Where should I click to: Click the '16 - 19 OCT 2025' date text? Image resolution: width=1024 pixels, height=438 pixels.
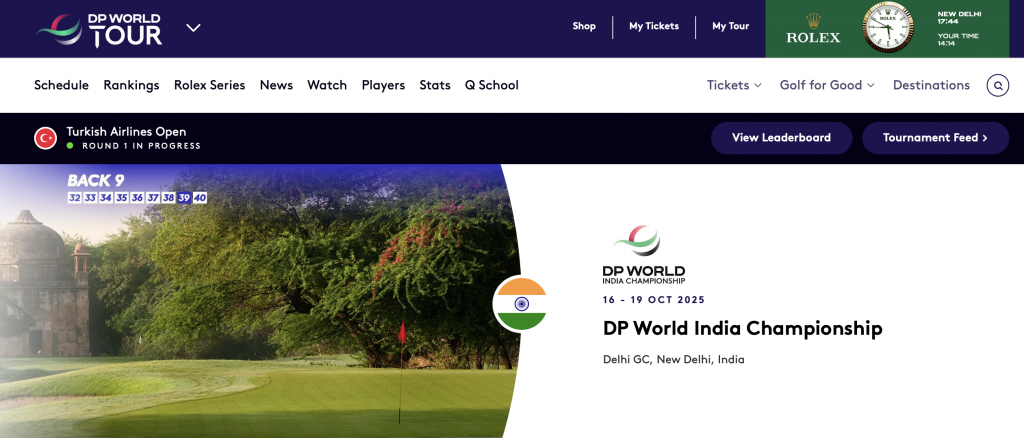pos(654,300)
